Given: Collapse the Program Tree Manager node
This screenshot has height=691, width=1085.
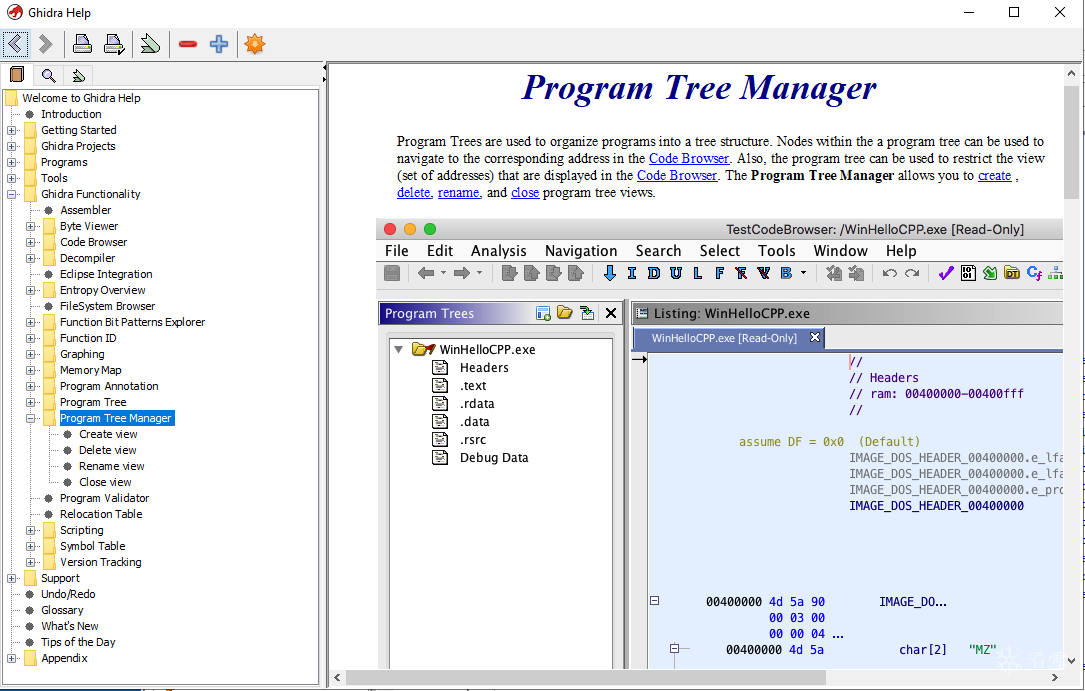Looking at the screenshot, I should tap(30, 418).
